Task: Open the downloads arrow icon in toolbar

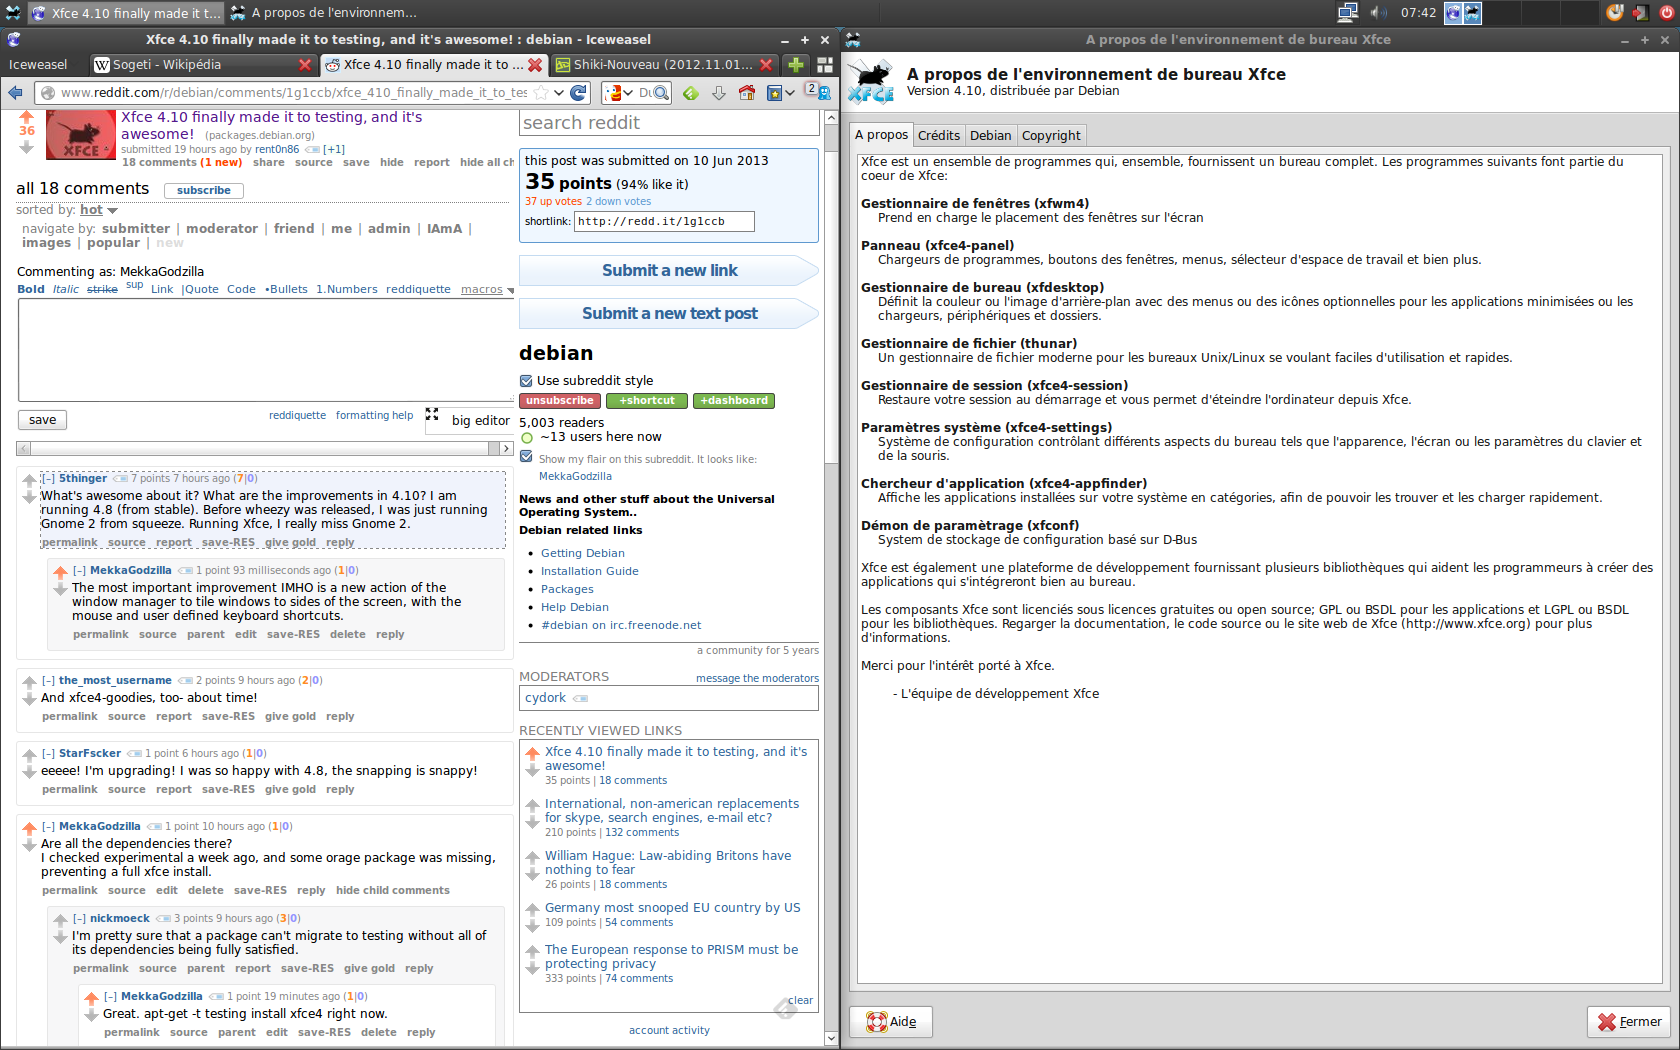Action: [x=718, y=92]
